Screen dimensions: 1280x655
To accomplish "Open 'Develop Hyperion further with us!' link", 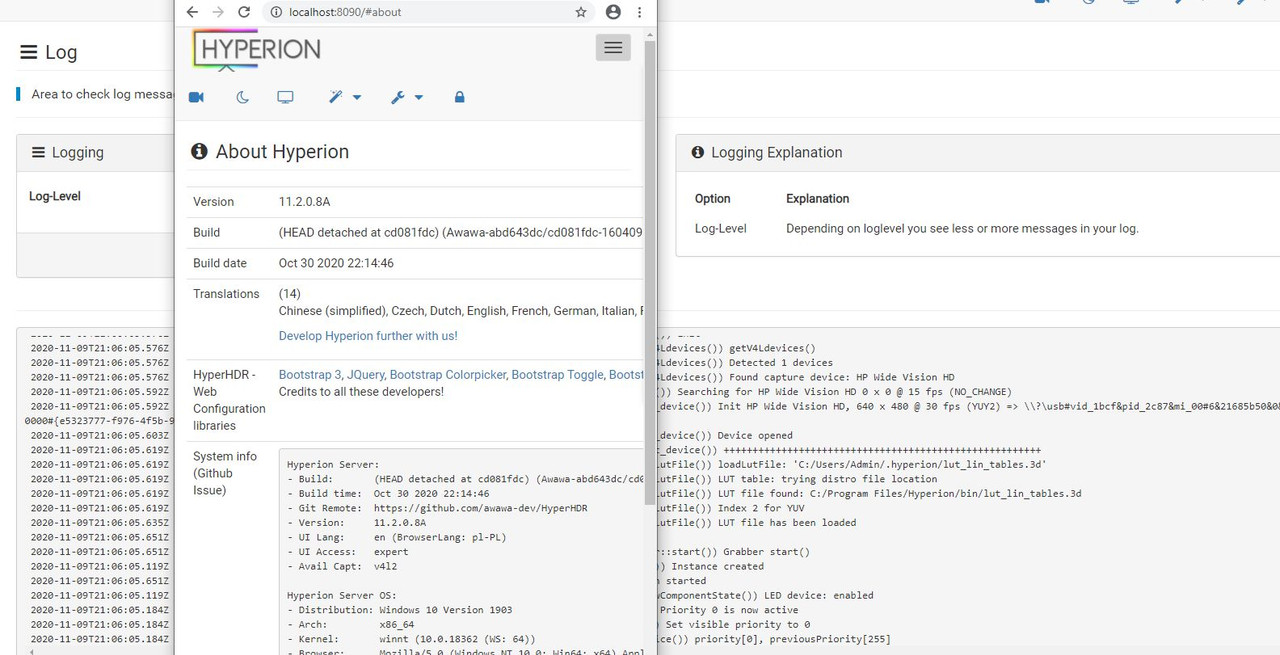I will [x=368, y=336].
